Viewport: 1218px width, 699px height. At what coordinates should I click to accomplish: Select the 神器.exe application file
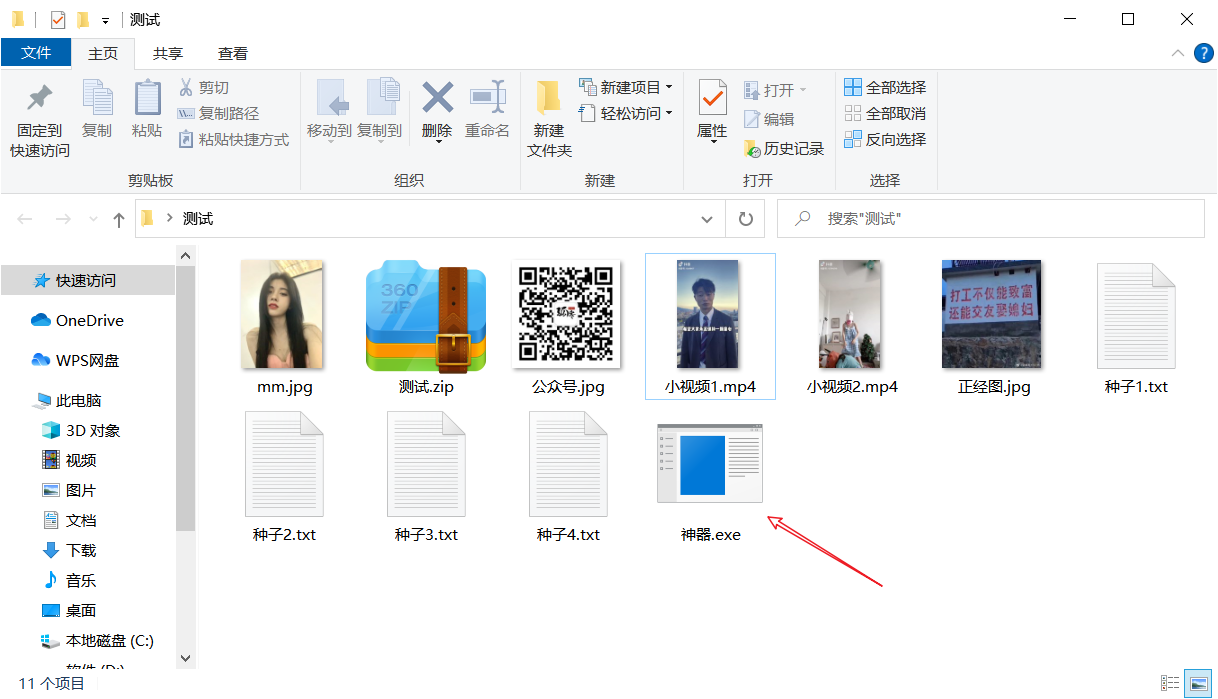(x=710, y=463)
